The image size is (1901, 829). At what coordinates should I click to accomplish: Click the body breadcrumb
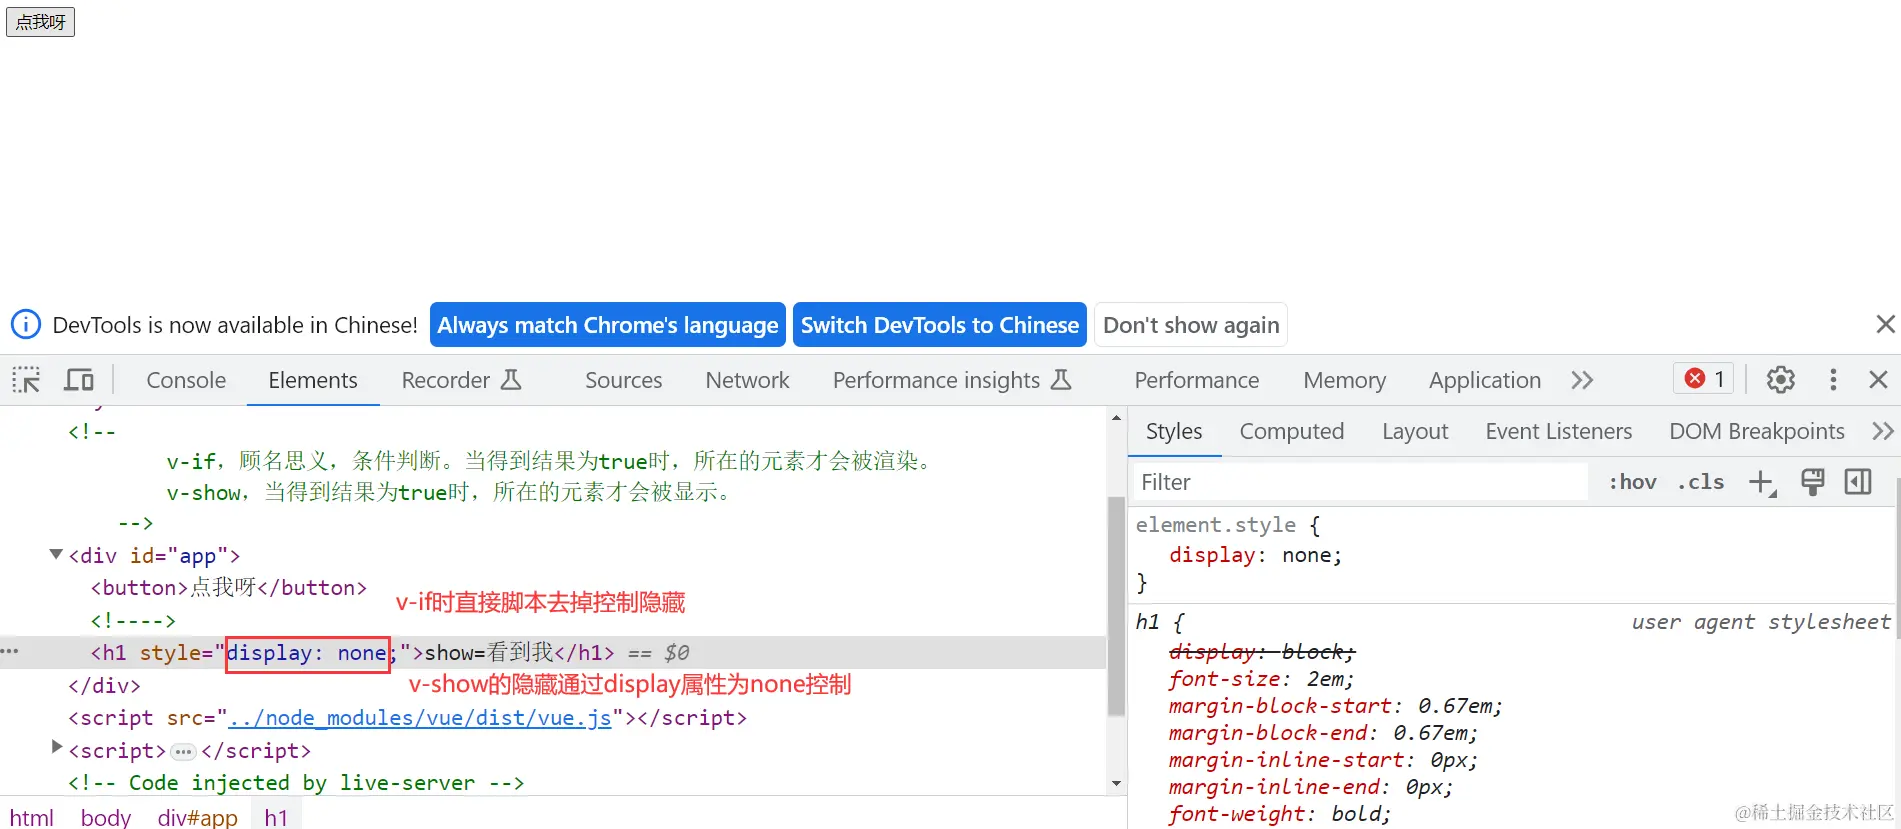106,817
